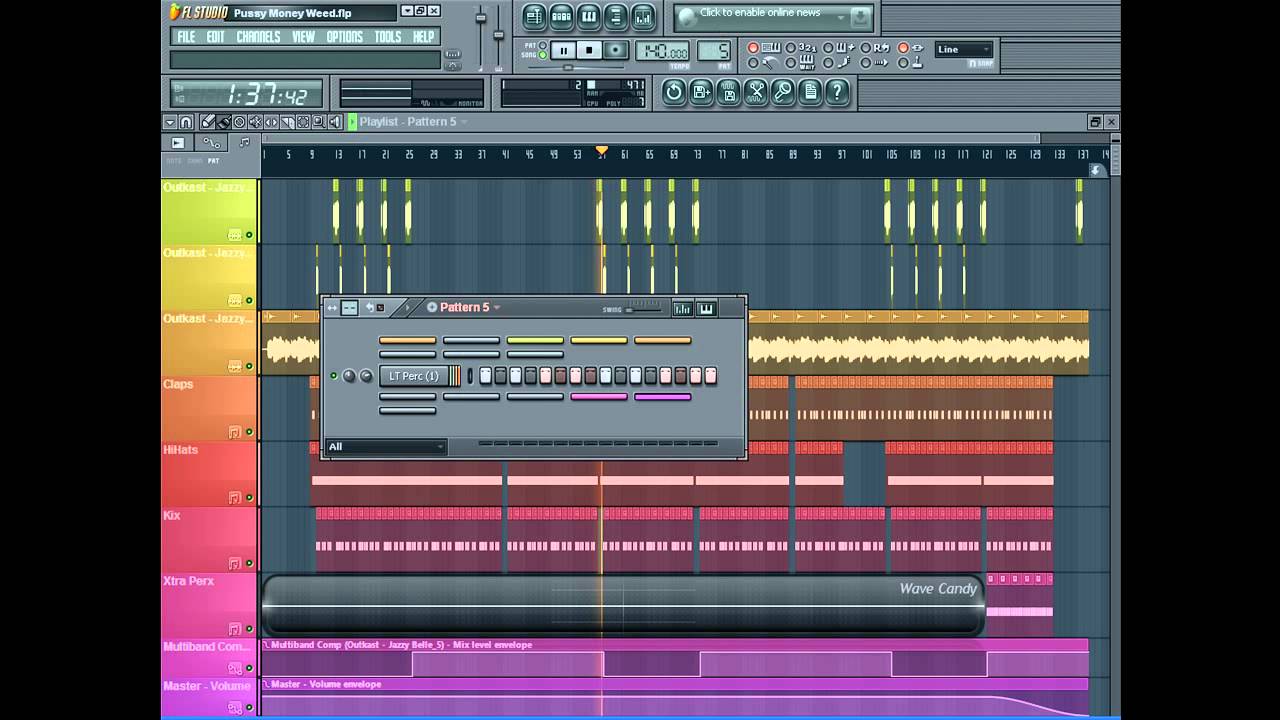Open the CHANNELS menu
This screenshot has height=720, width=1280.
click(x=258, y=36)
